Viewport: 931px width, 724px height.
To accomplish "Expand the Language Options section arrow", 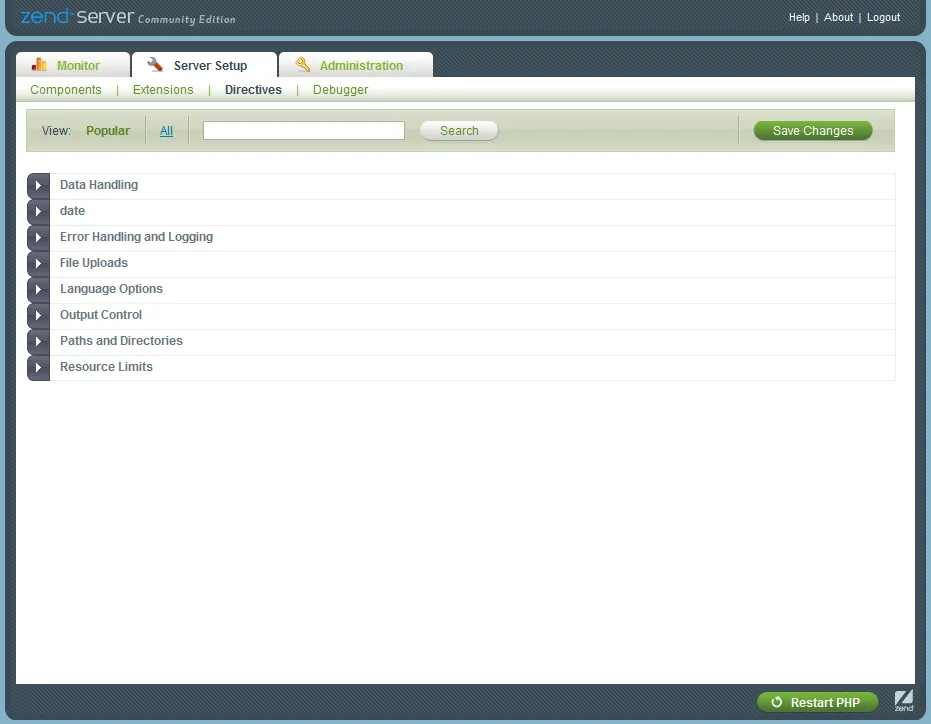I will point(38,289).
